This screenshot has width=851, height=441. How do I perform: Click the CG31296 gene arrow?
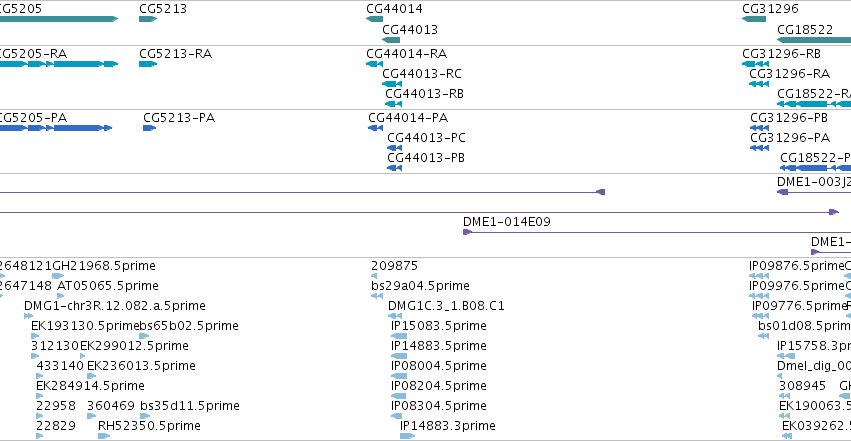[x=754, y=19]
